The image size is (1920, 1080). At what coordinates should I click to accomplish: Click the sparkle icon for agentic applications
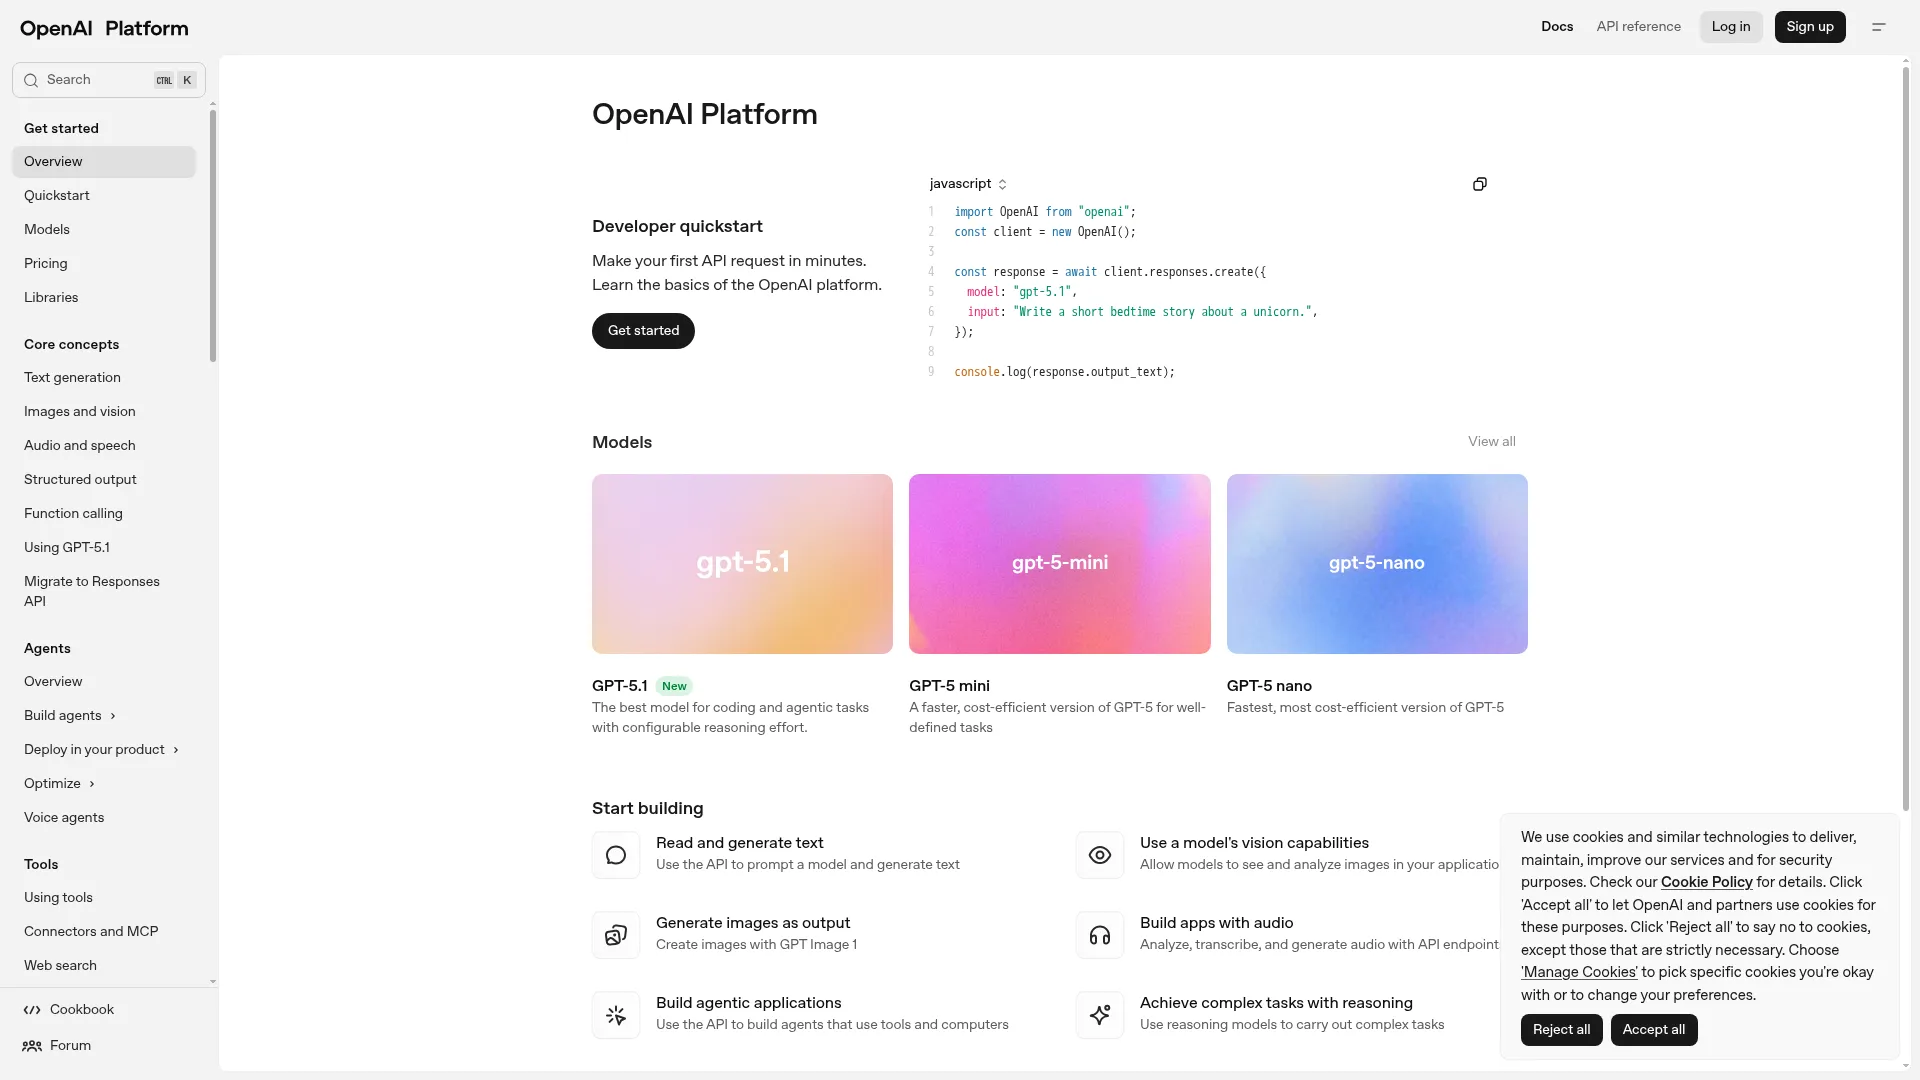click(616, 1015)
